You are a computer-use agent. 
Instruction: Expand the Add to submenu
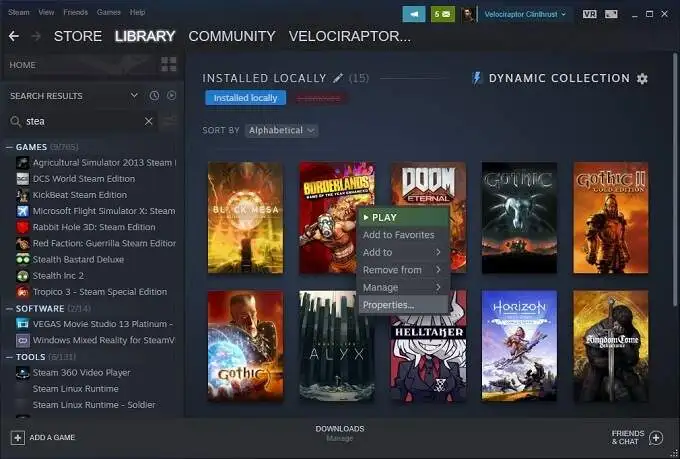click(403, 252)
